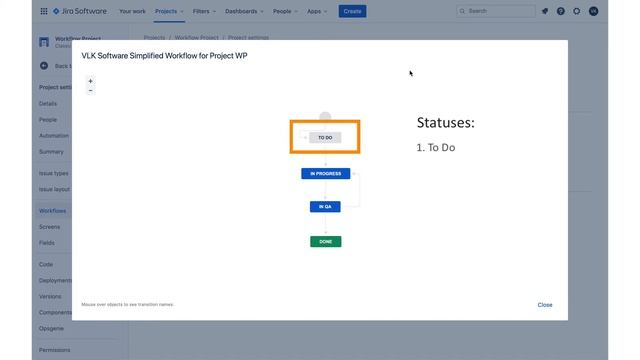Open Screens in sidebar

pyautogui.click(x=49, y=227)
